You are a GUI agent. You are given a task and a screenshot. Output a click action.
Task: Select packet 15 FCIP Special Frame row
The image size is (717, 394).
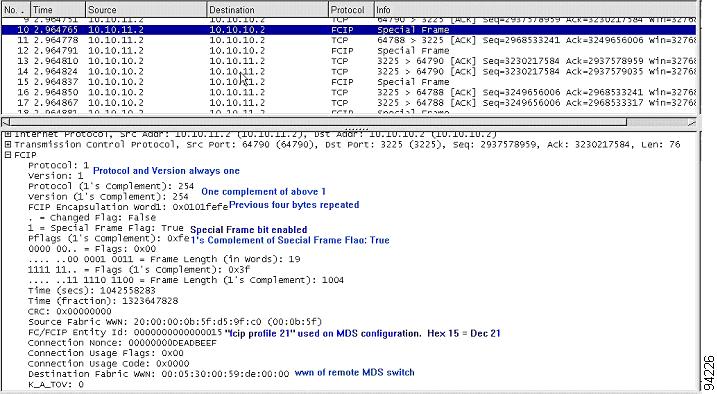point(348,82)
